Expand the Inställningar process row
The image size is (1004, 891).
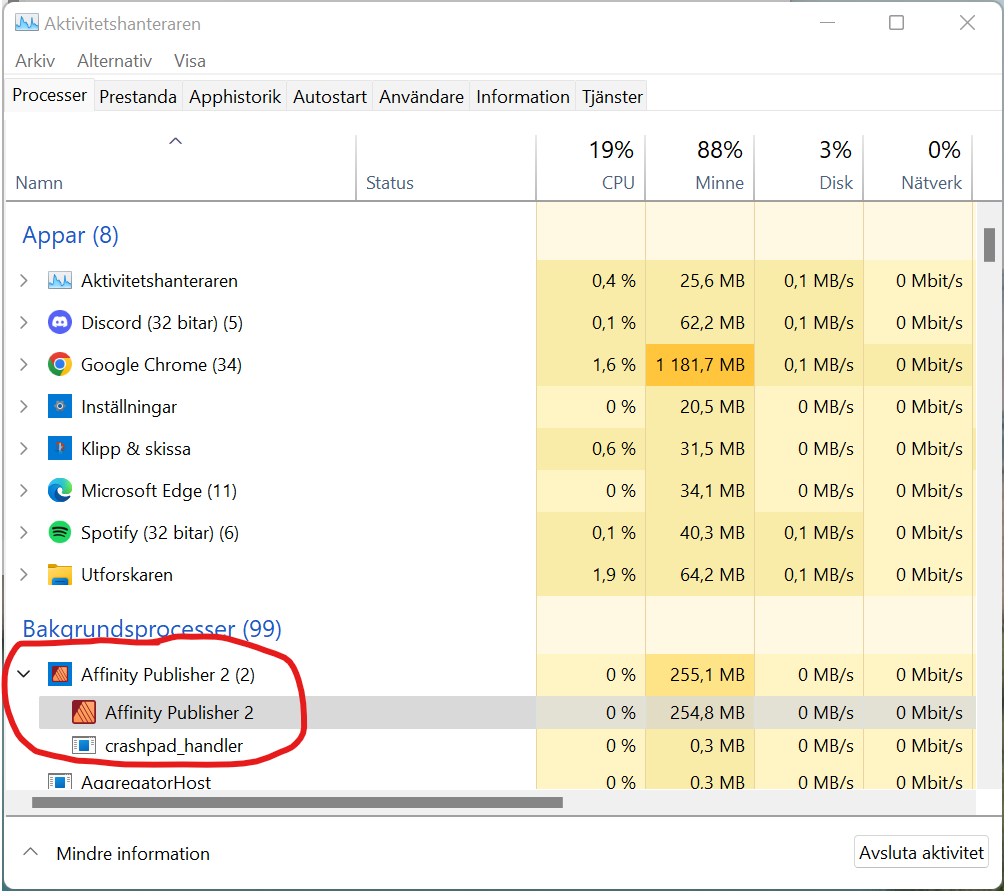coord(24,406)
